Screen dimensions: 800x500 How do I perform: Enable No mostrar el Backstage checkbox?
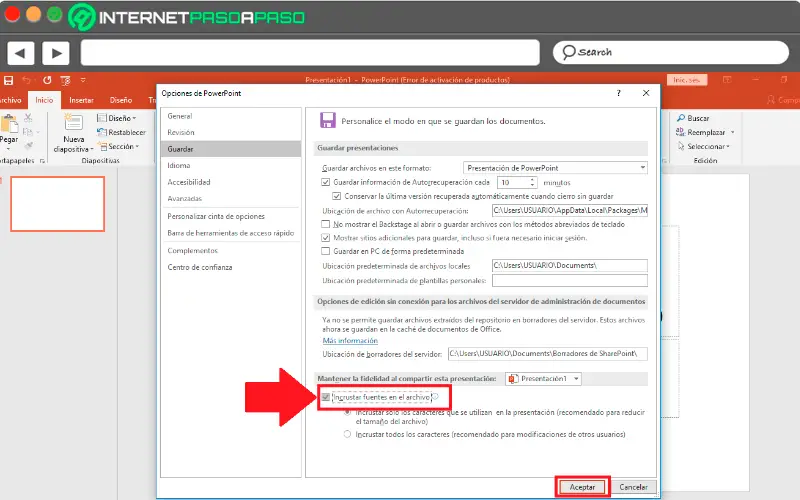tap(326, 224)
